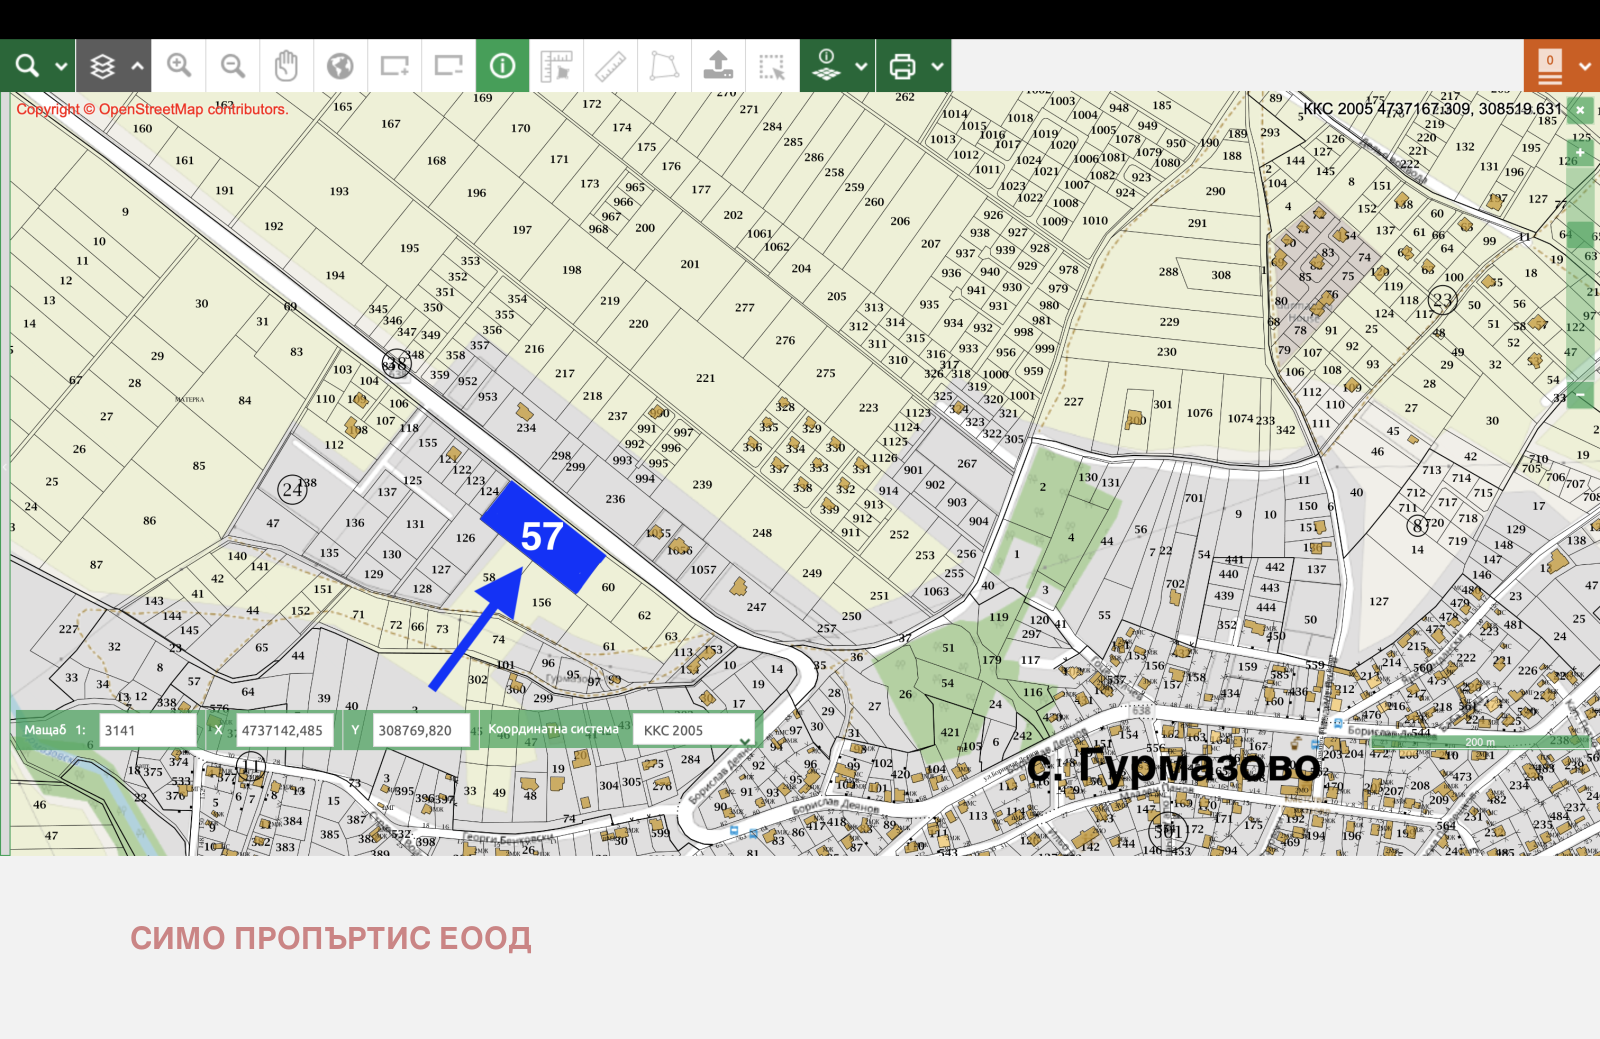The width and height of the screenshot is (1600, 1039).
Task: Expand the search tool dropdown
Action: click(x=60, y=65)
